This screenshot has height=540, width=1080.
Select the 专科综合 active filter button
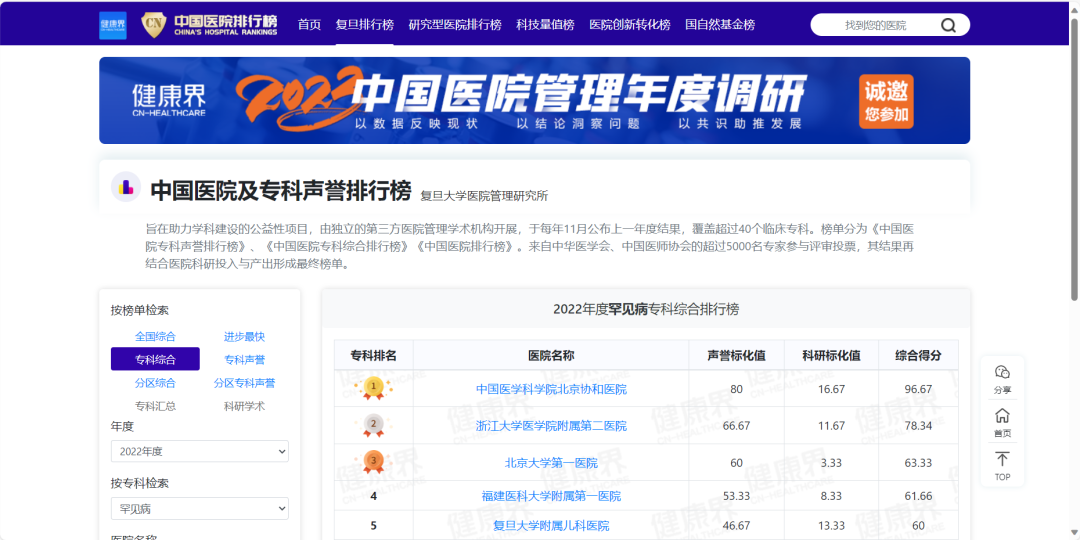155,359
